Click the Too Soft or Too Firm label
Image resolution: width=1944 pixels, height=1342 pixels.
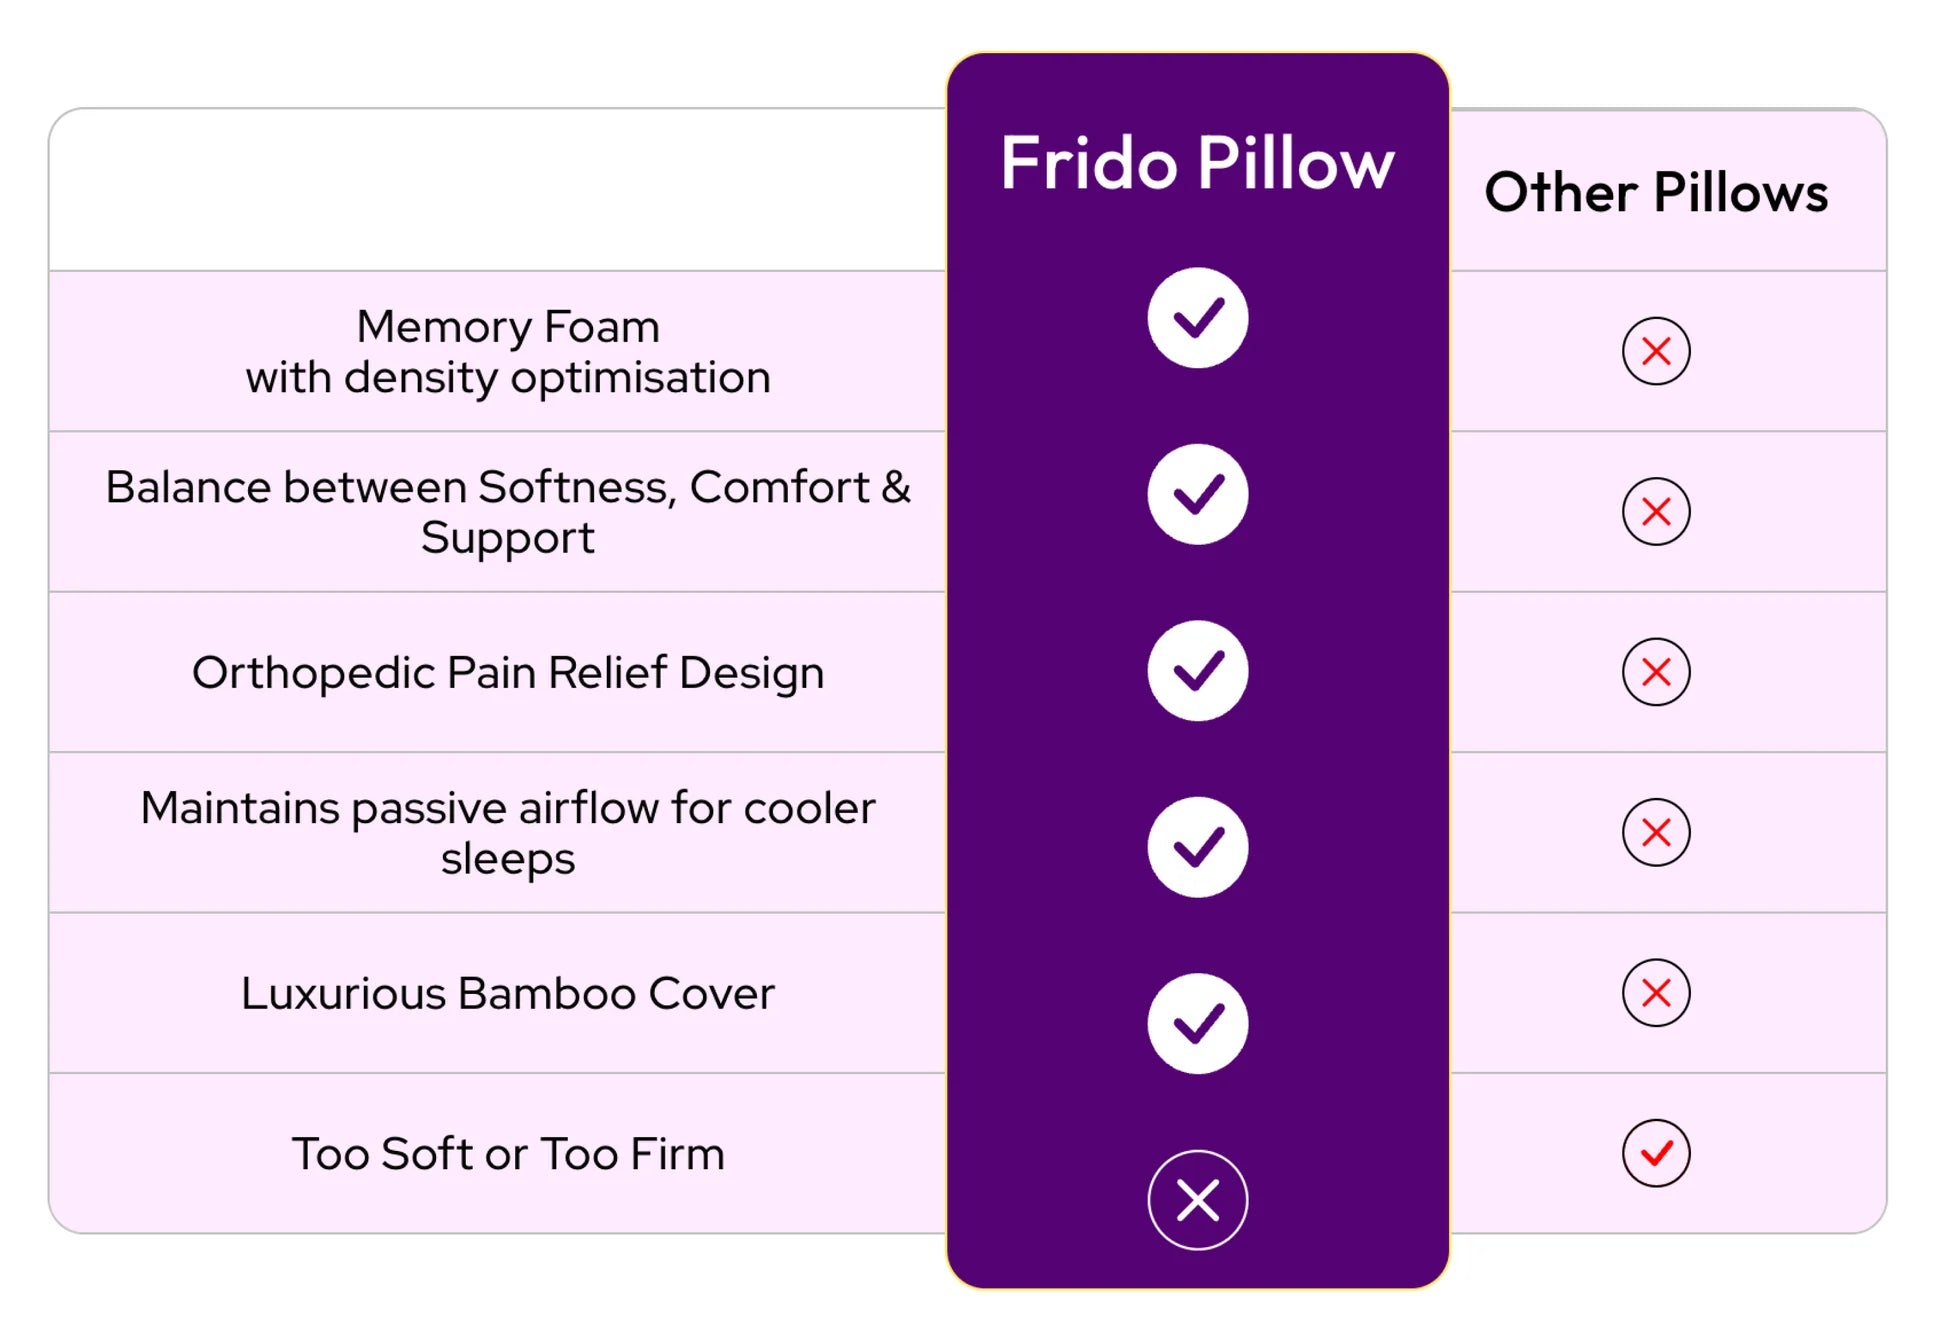(x=508, y=1154)
